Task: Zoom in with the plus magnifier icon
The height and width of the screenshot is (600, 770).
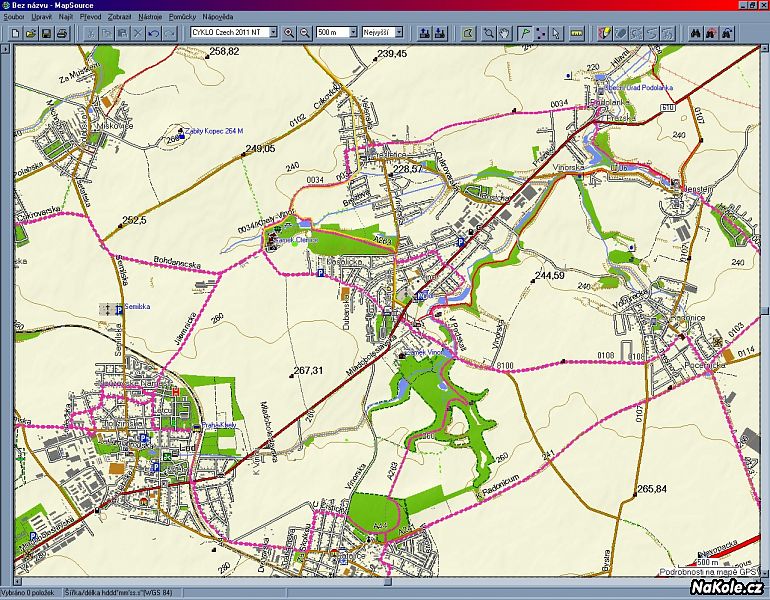Action: [289, 33]
